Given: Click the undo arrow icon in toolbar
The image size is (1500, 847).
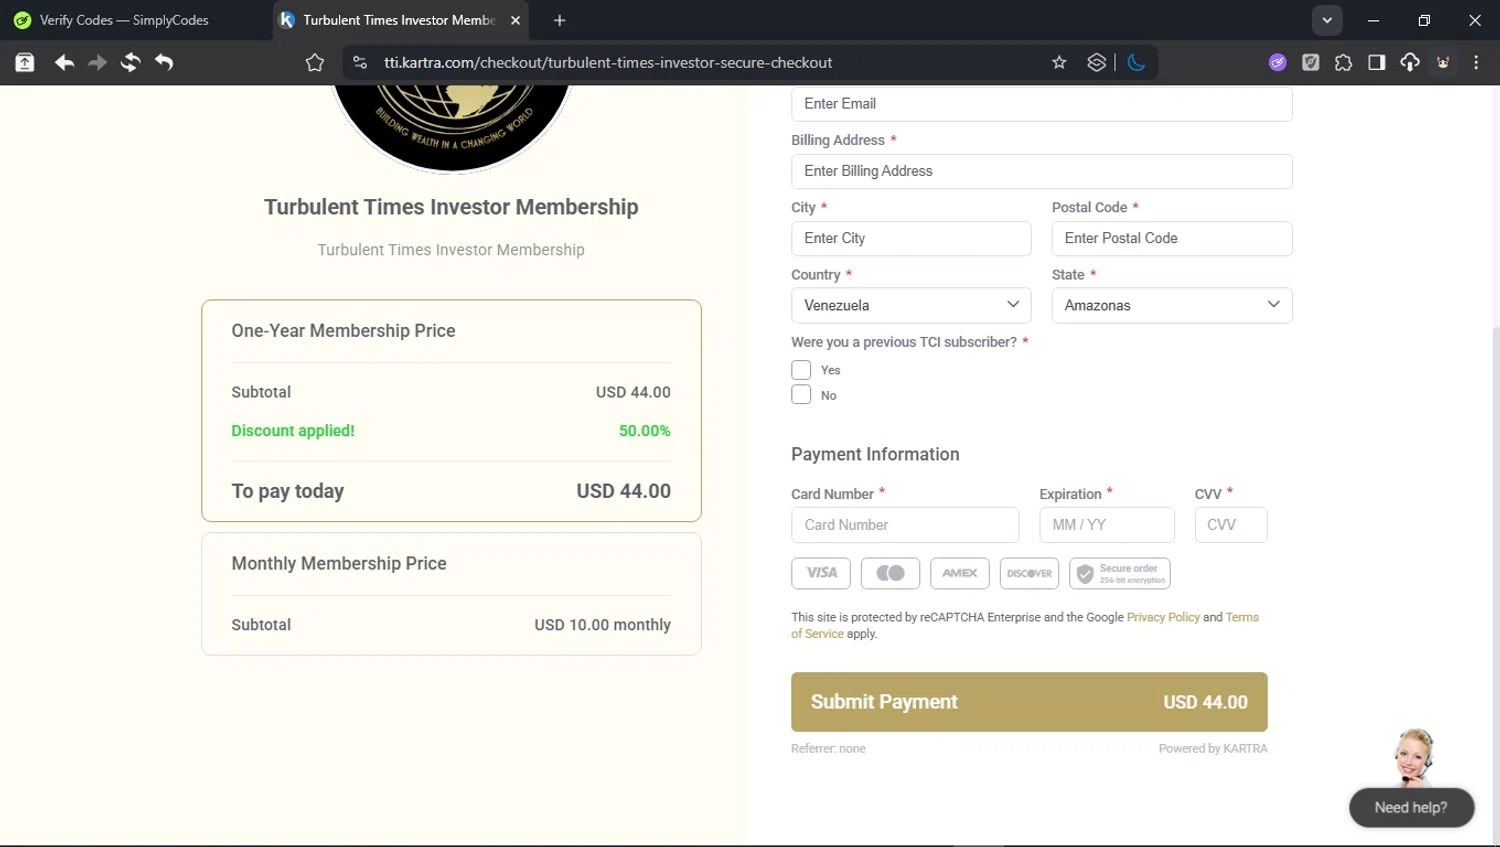Looking at the screenshot, I should [164, 63].
